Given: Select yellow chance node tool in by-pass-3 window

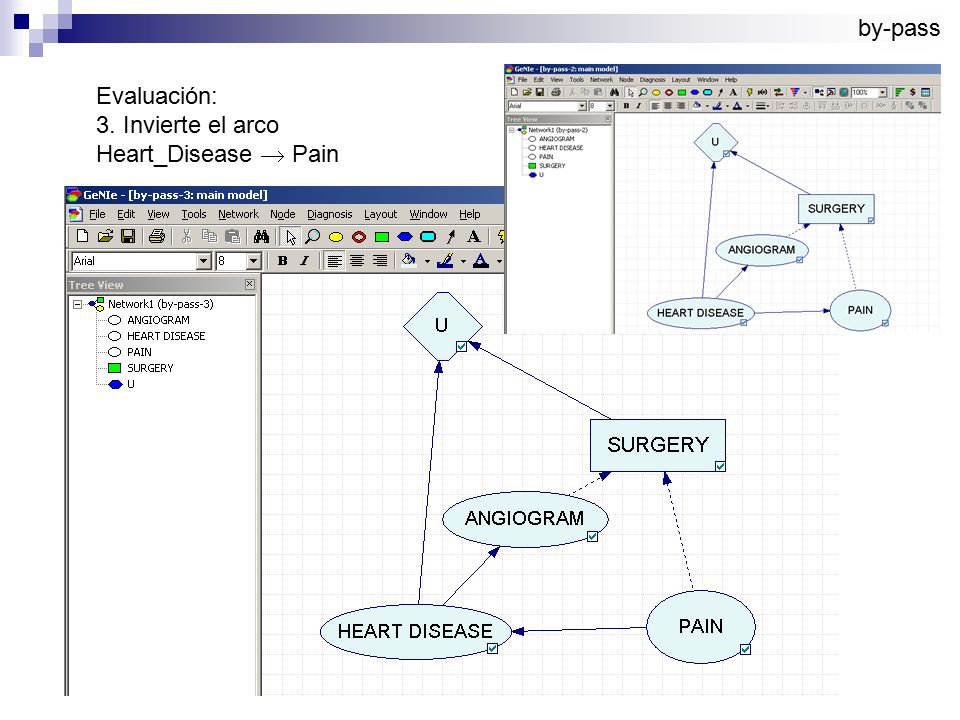Looking at the screenshot, I should click(336, 237).
